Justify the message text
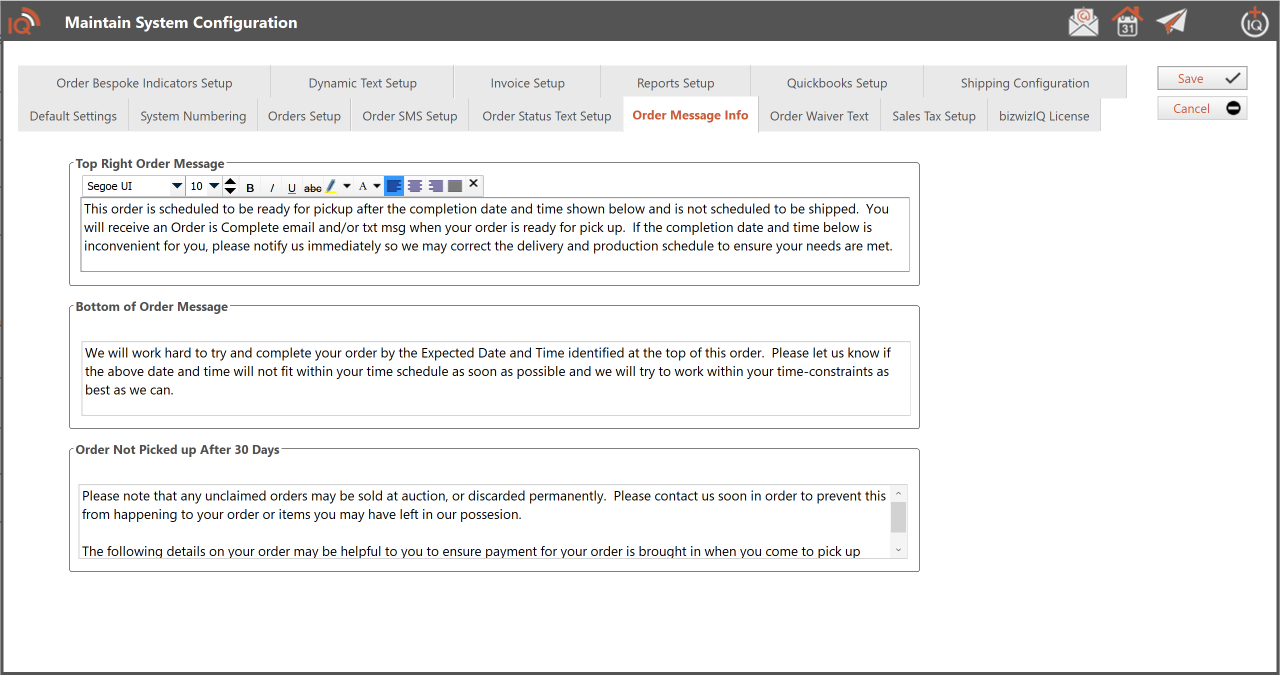 455,186
